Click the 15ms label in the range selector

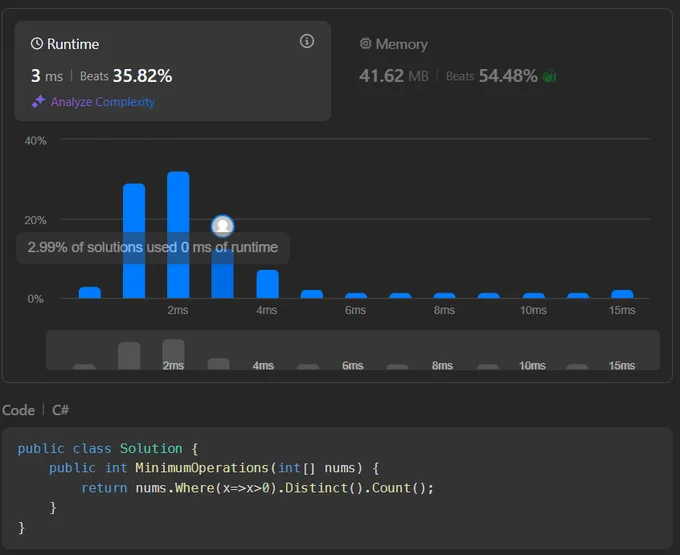point(622,366)
